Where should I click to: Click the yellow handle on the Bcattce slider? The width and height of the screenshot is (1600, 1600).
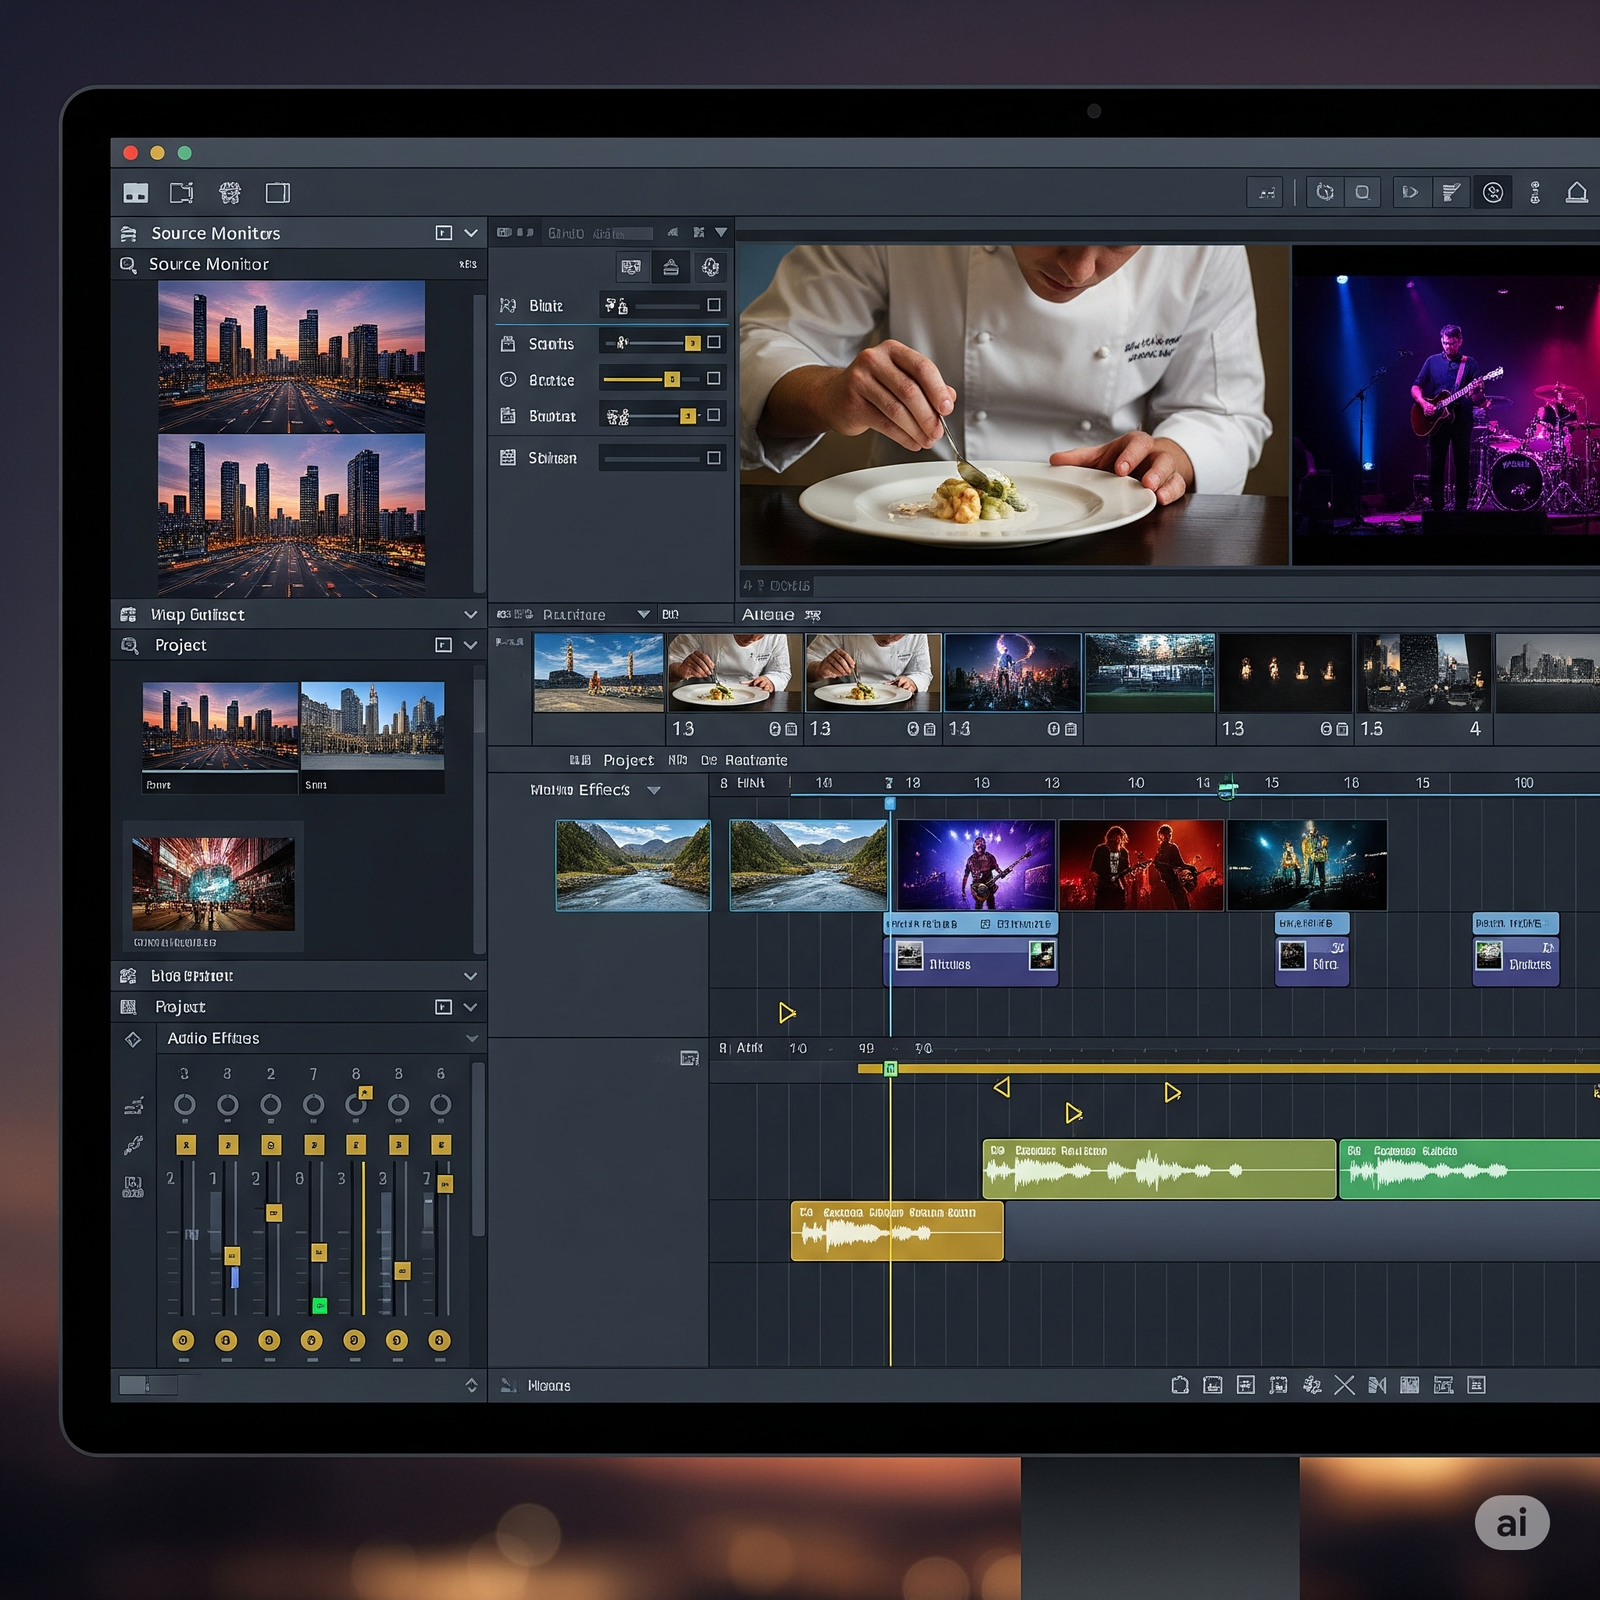(x=672, y=379)
